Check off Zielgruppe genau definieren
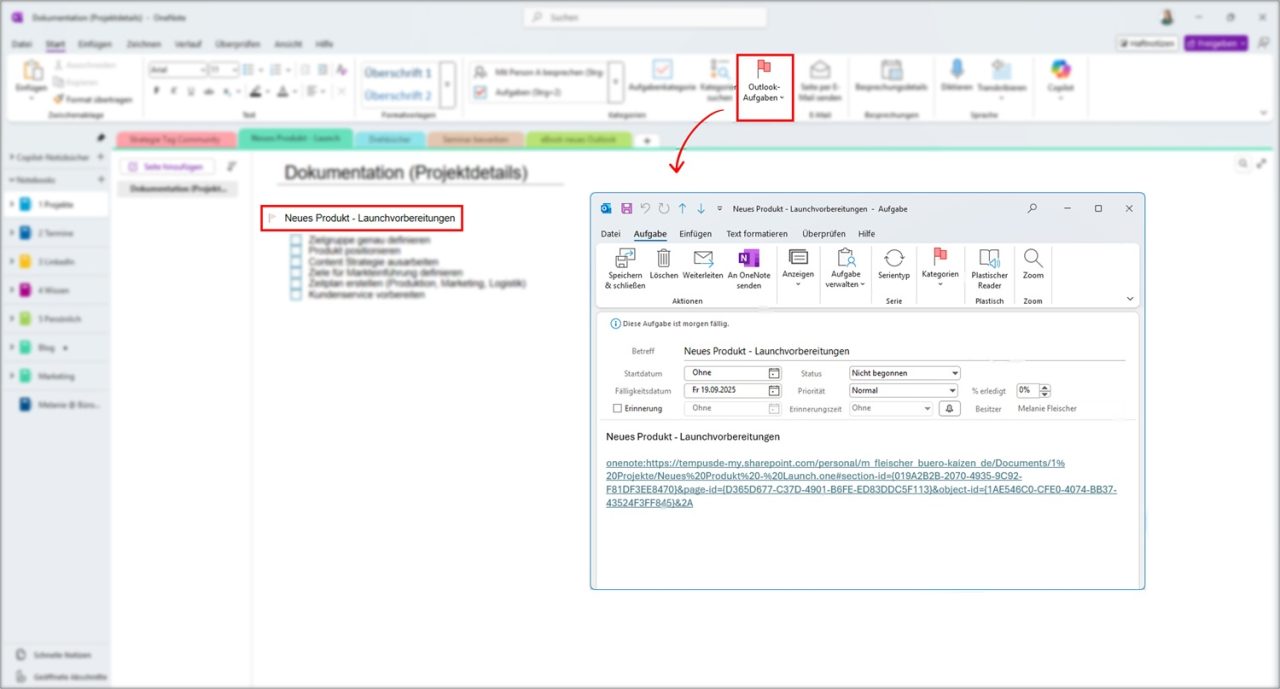This screenshot has width=1280, height=689. pos(296,240)
